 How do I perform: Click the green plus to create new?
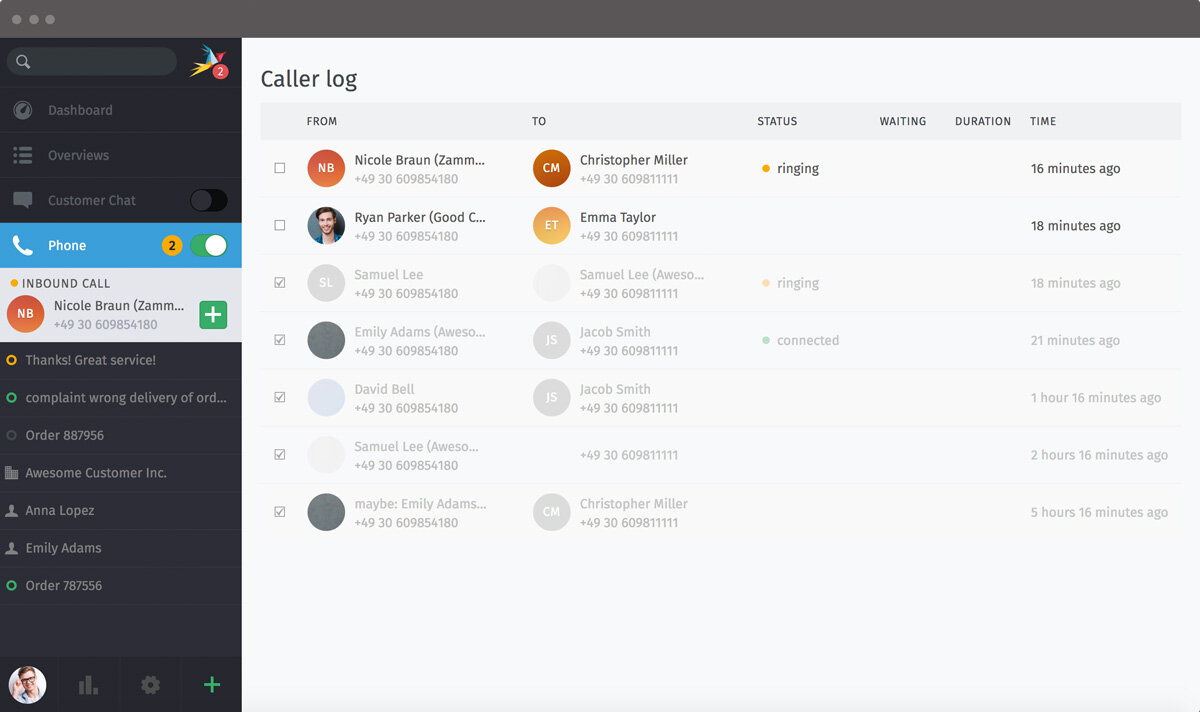coord(212,685)
